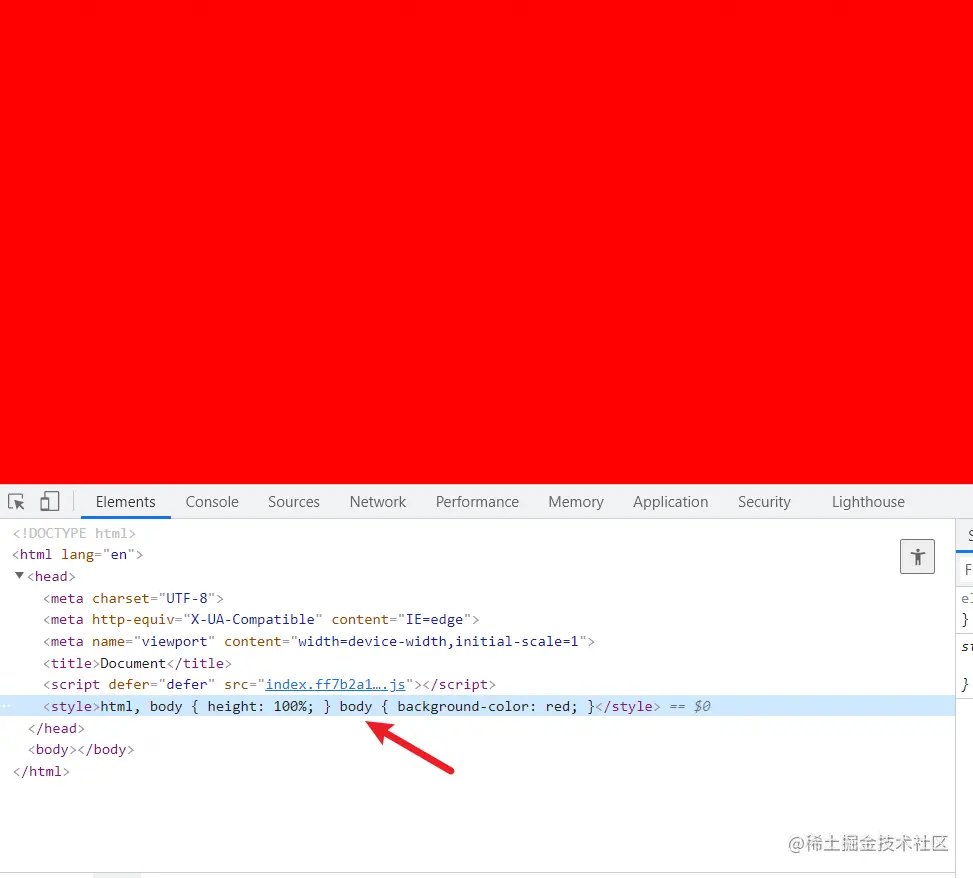Open the Memory tab

click(575, 501)
